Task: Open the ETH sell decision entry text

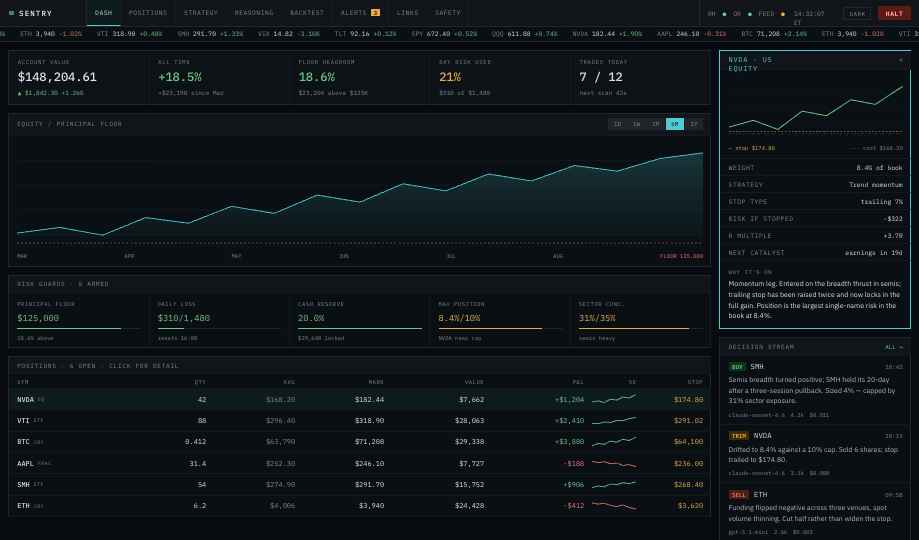Action: click(x=810, y=513)
